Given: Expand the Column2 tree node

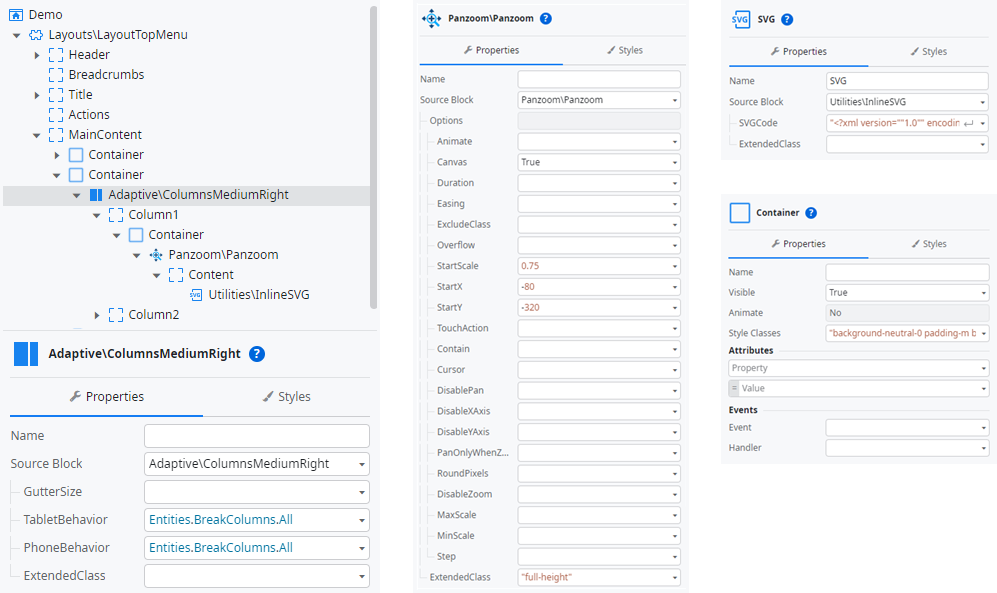Looking at the screenshot, I should tap(97, 315).
